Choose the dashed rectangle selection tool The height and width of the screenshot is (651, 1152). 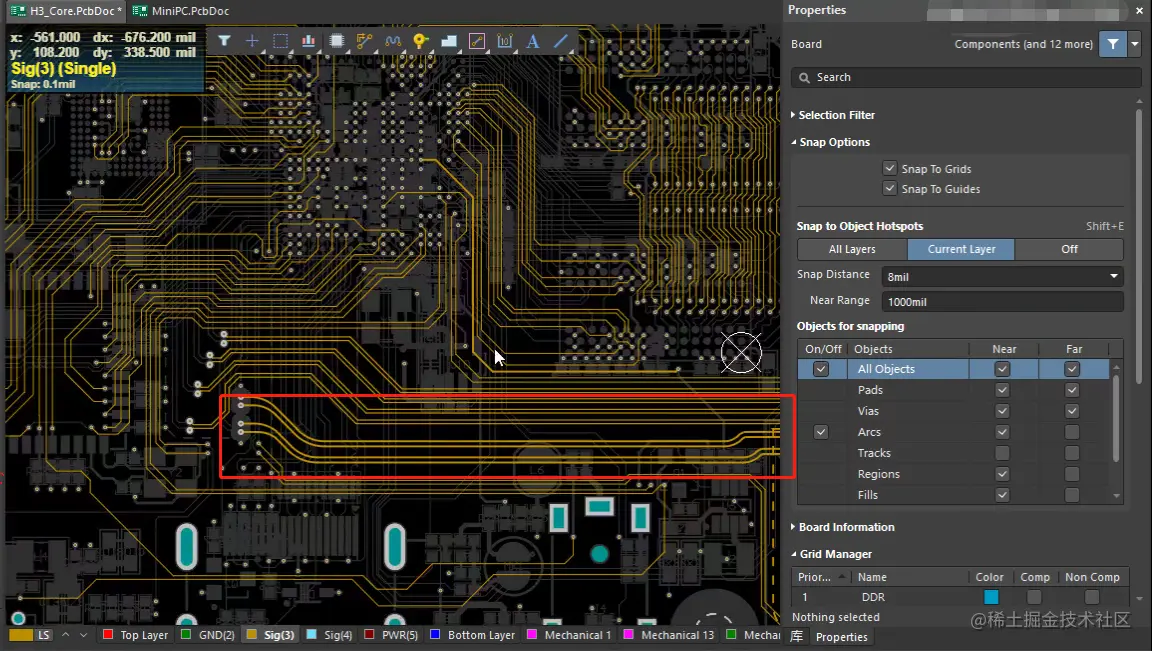[281, 41]
